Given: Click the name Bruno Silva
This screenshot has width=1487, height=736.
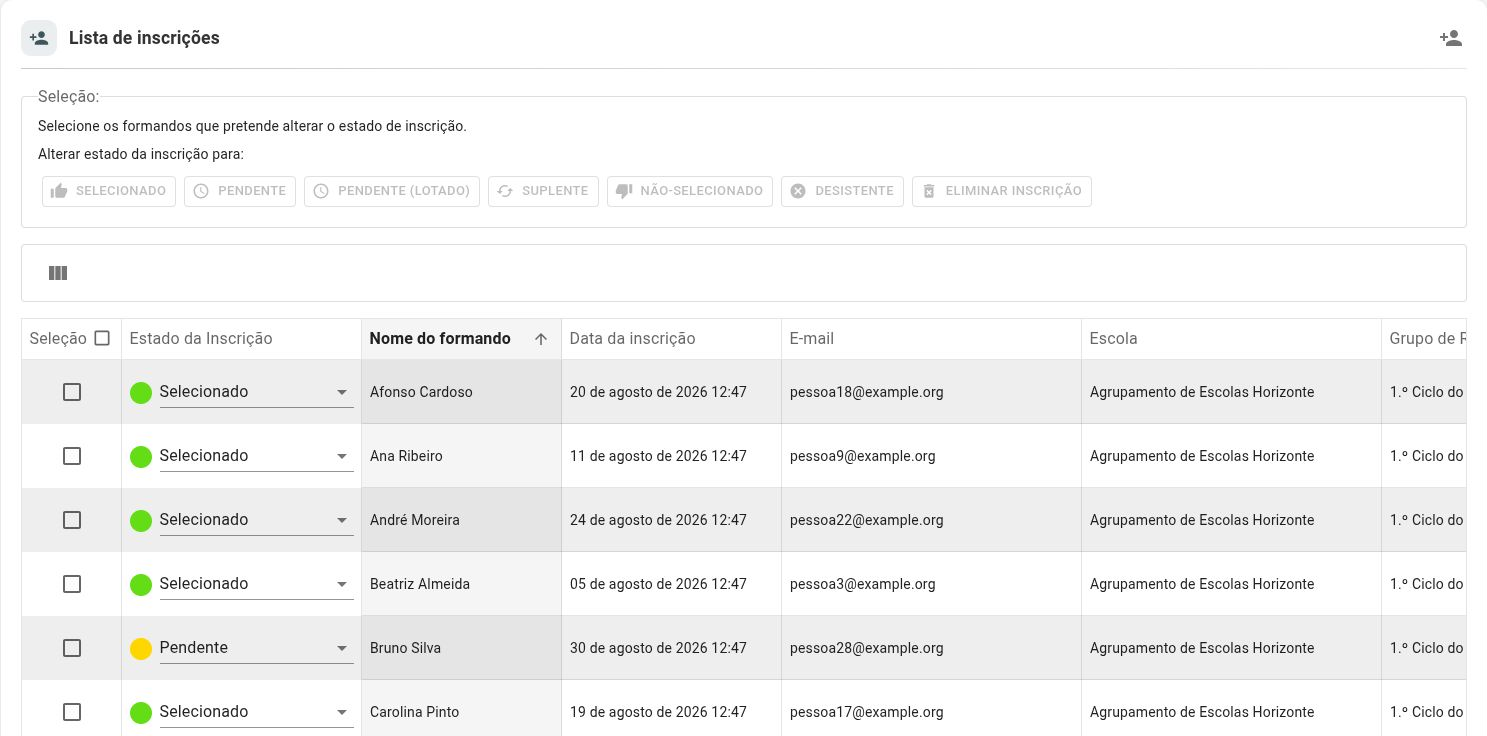Looking at the screenshot, I should point(405,648).
